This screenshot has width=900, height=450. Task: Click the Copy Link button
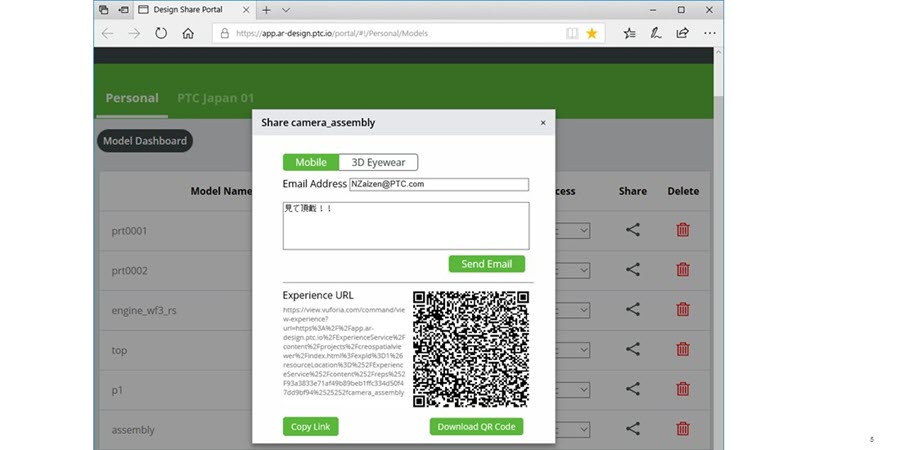[310, 427]
